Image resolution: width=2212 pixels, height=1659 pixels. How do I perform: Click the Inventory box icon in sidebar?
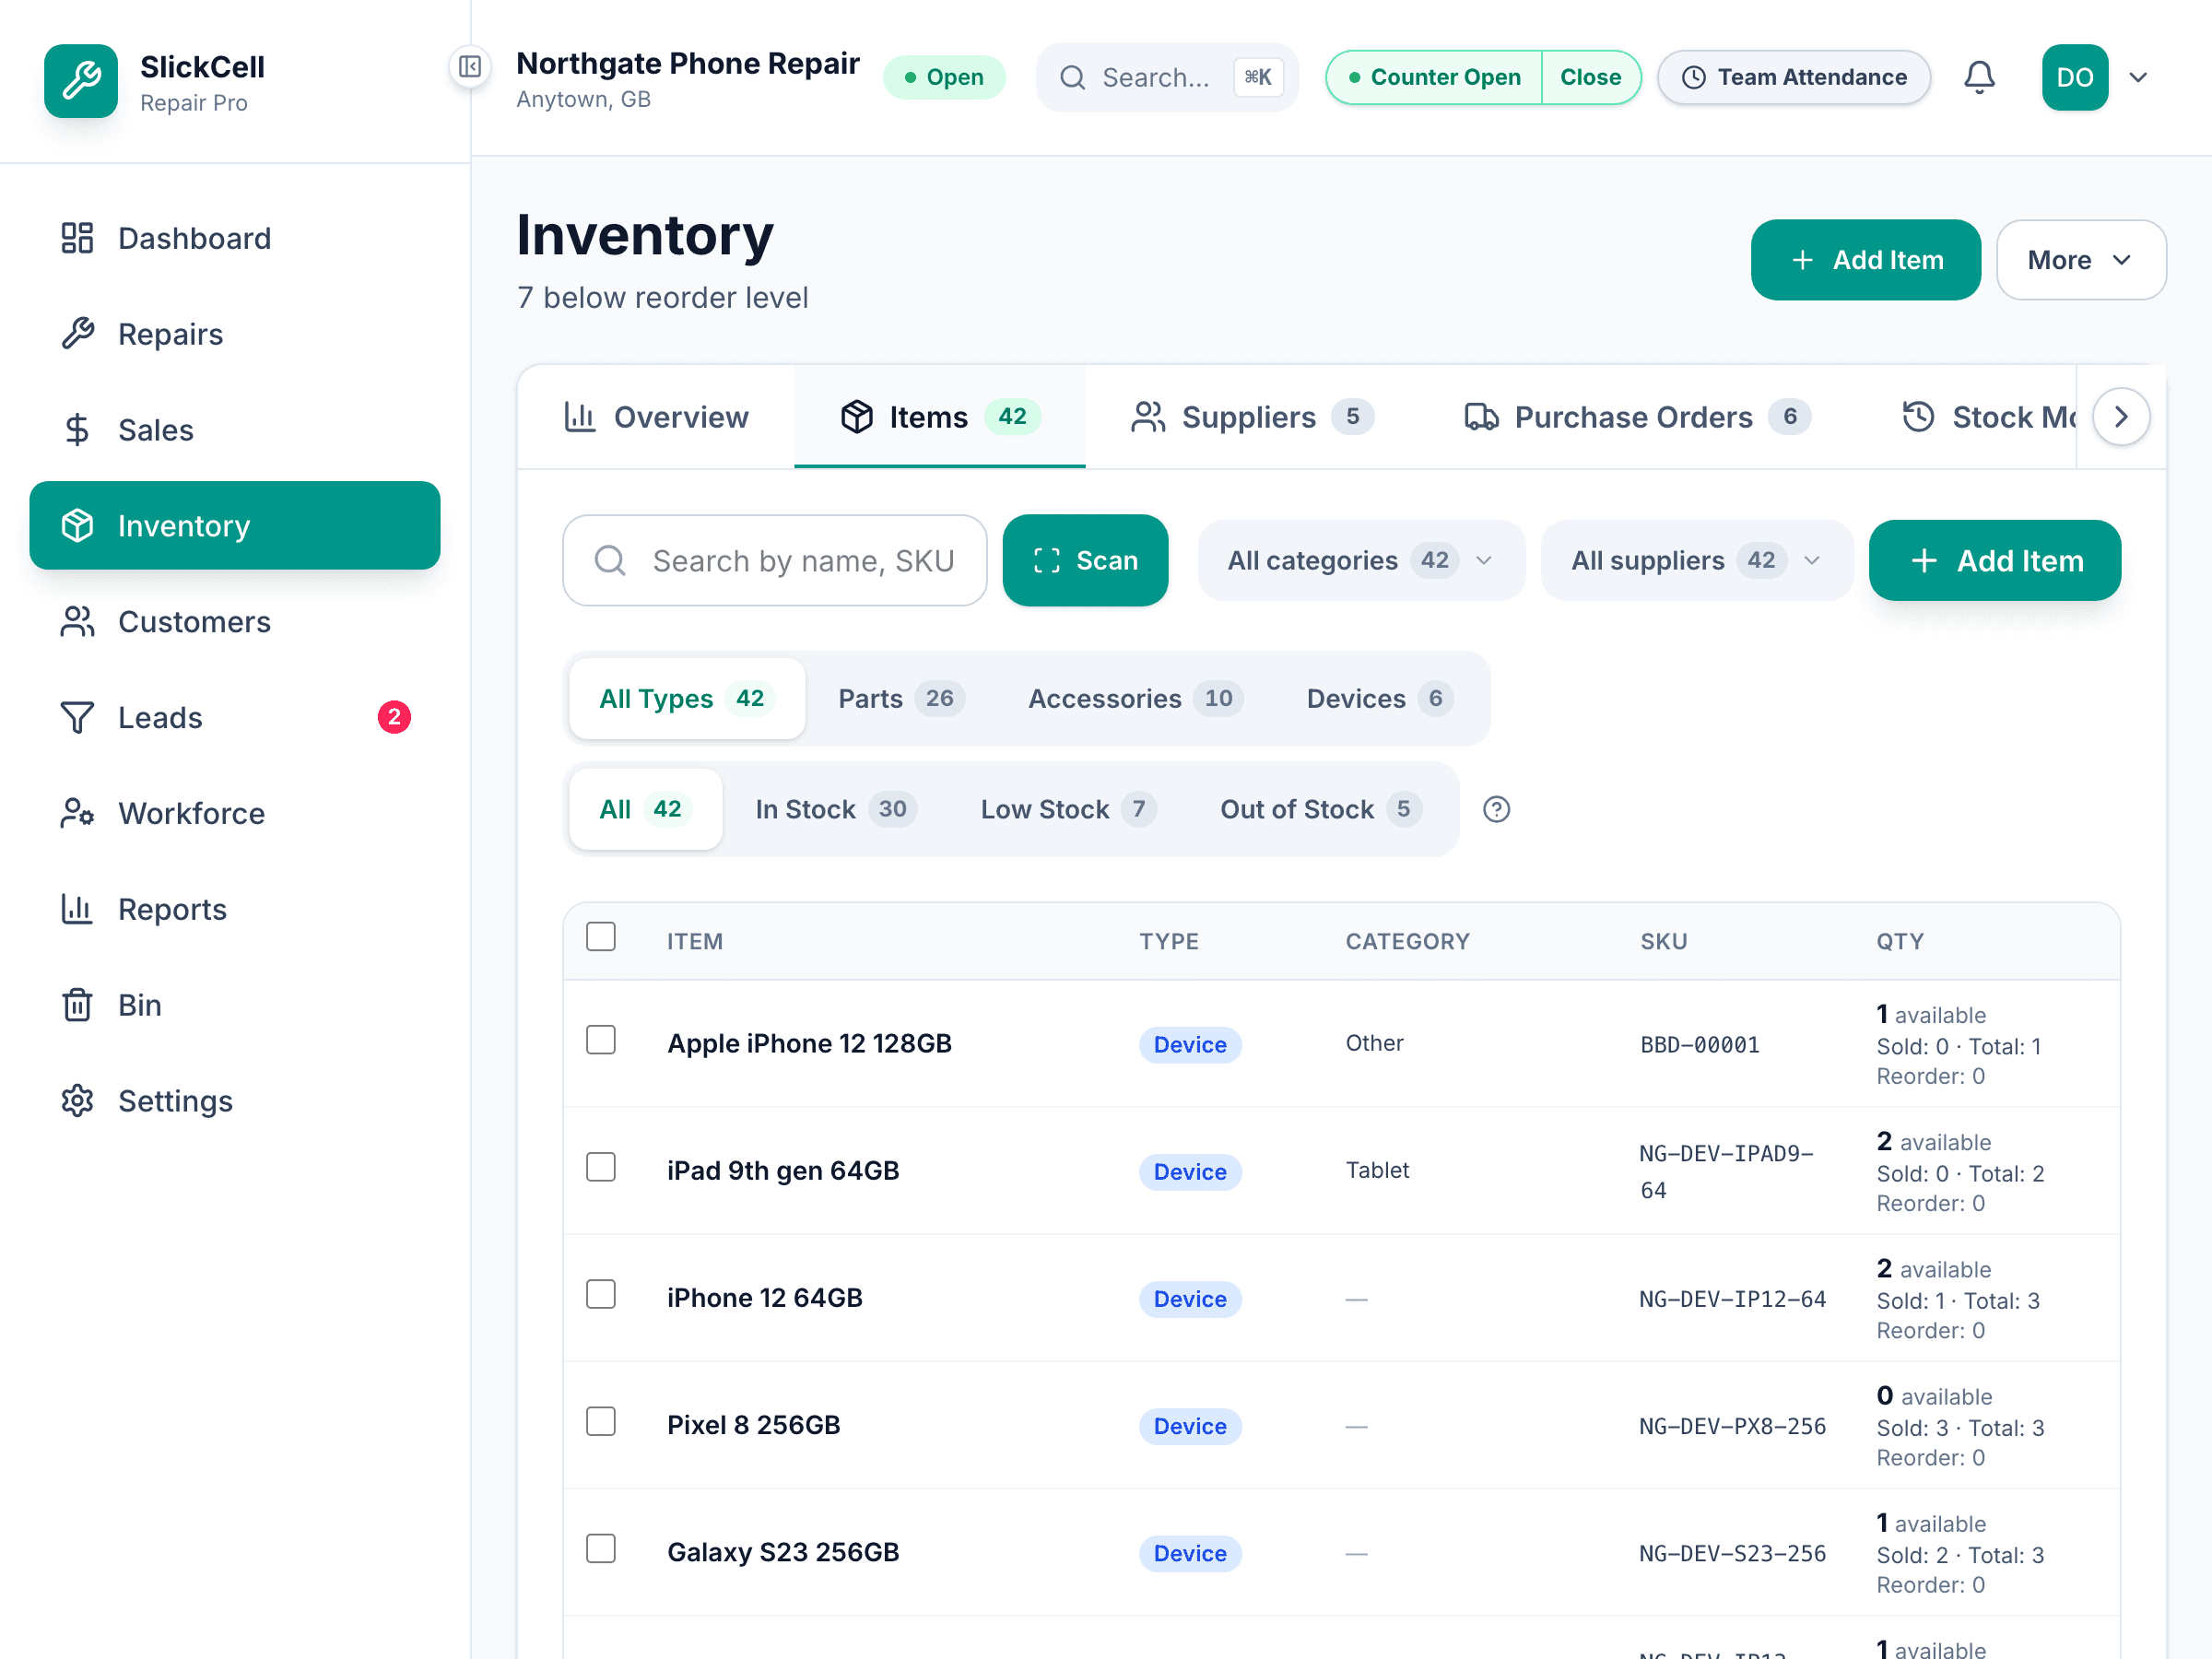[x=77, y=526]
